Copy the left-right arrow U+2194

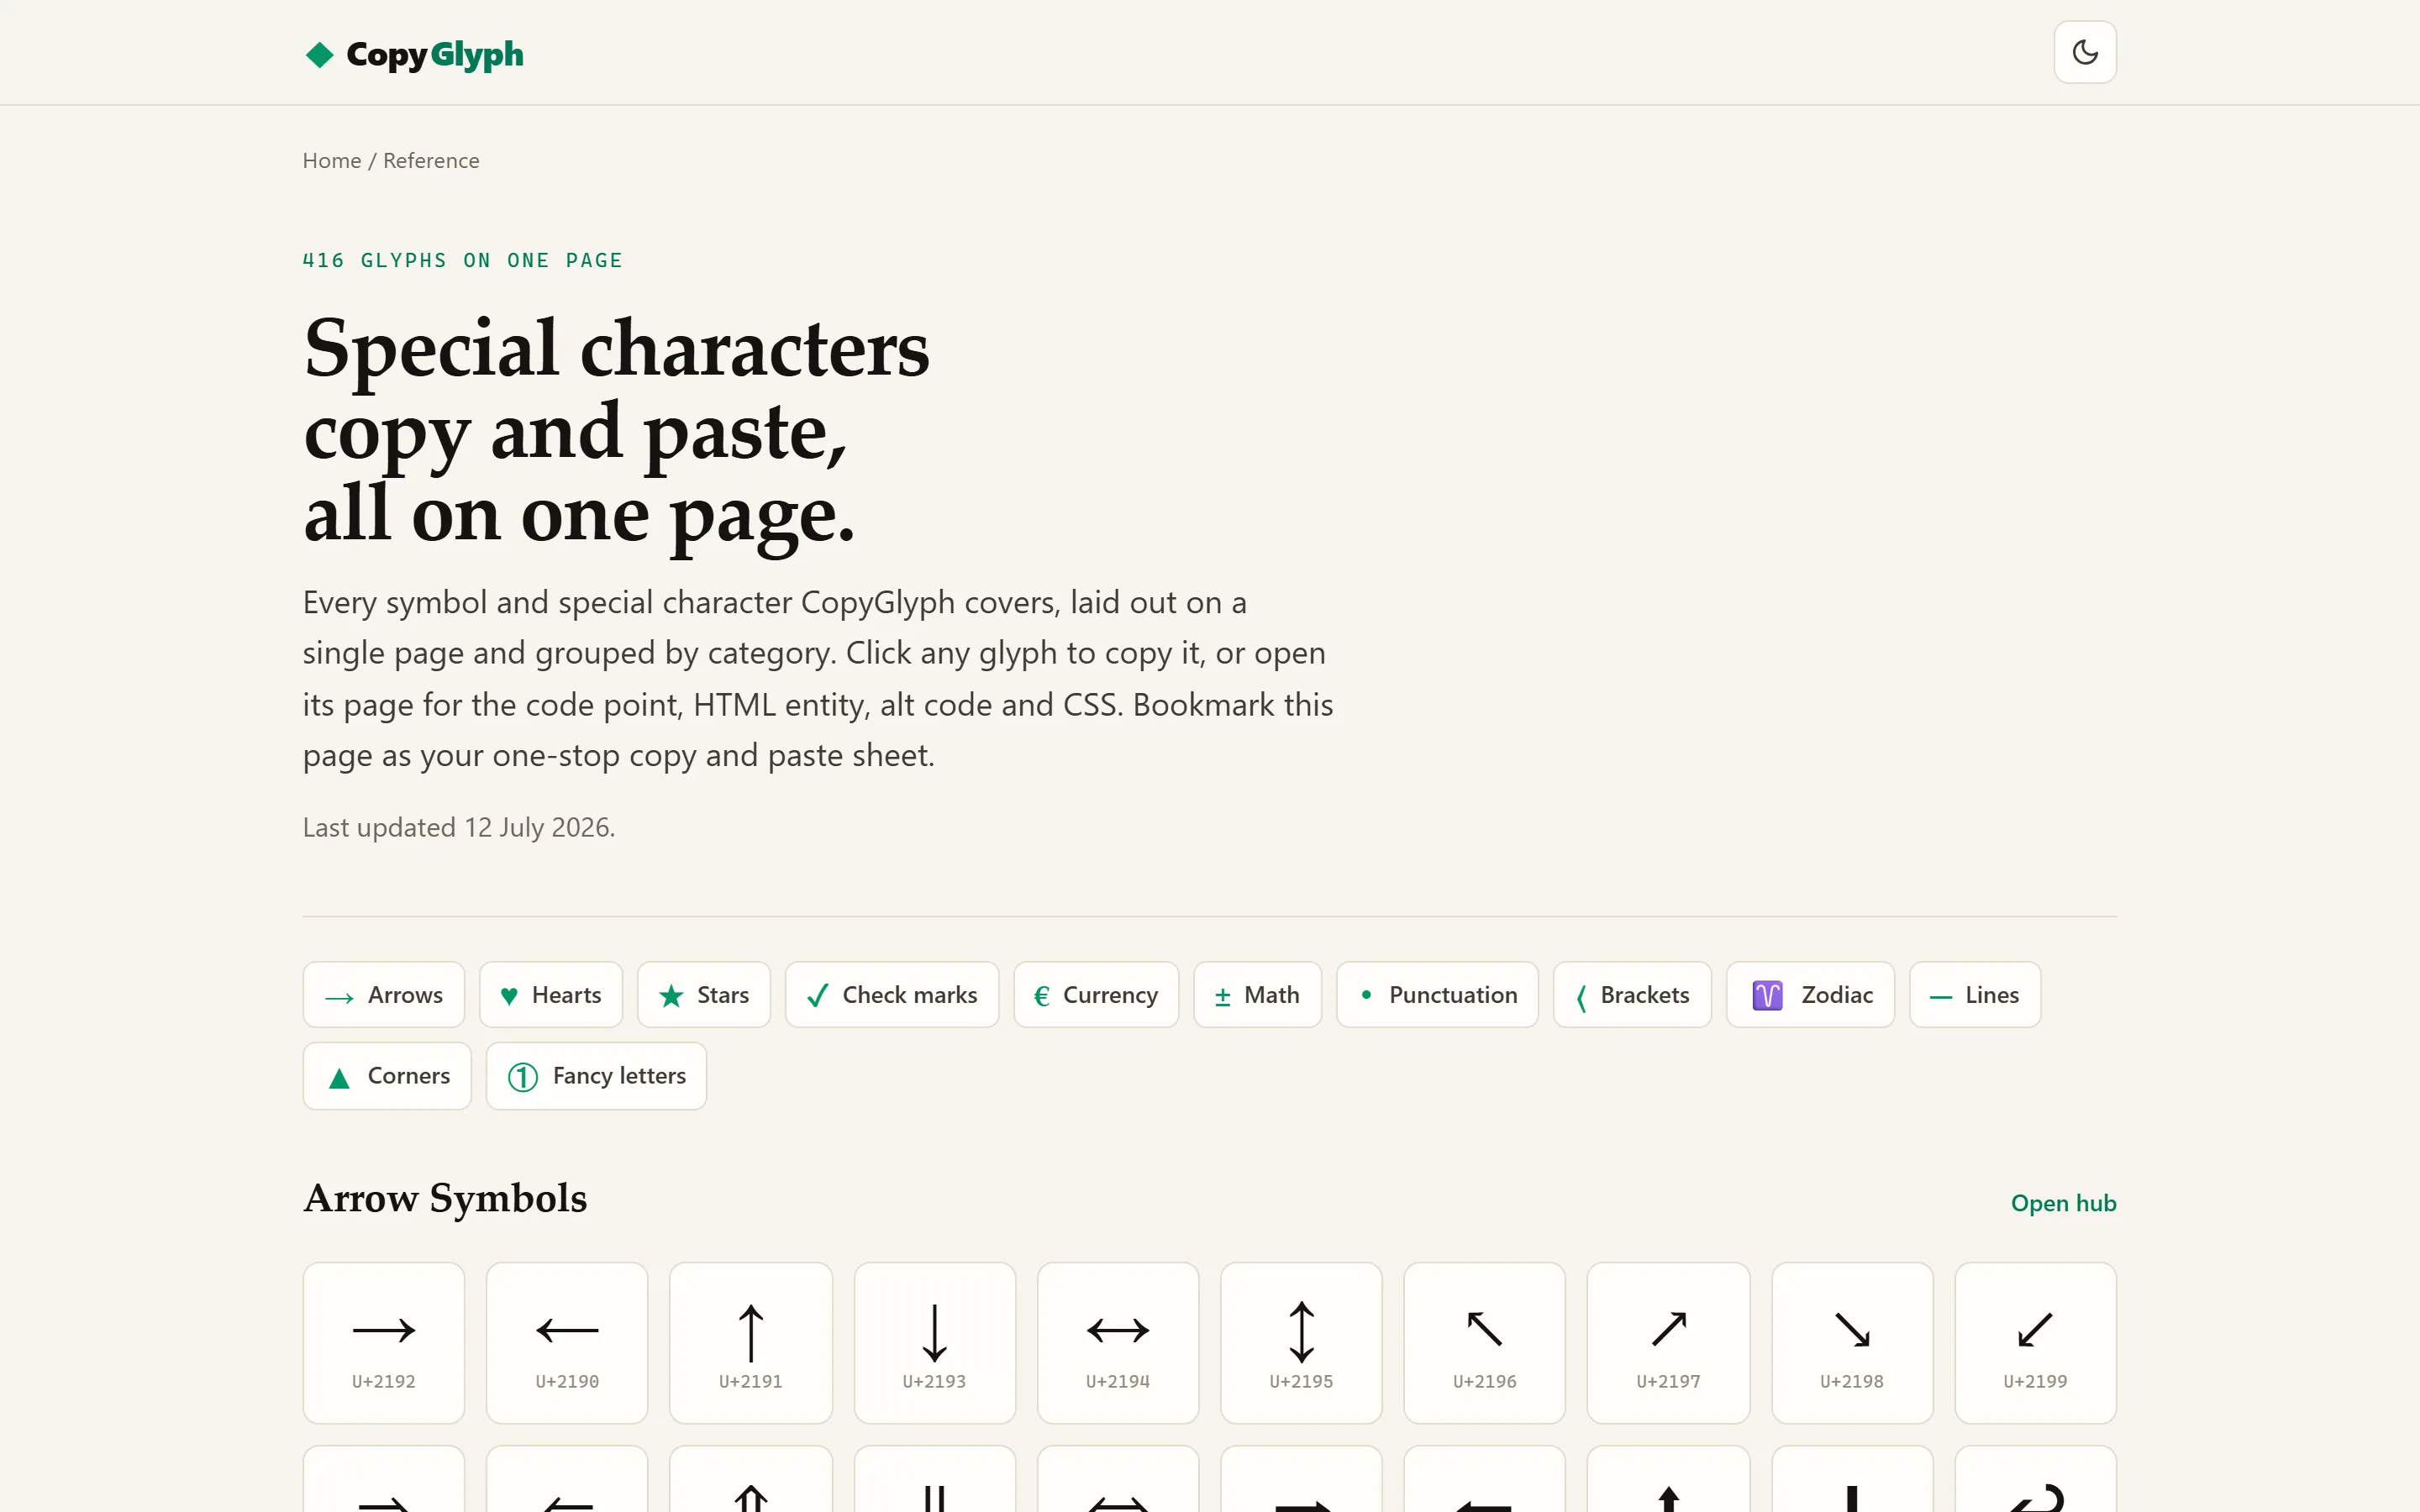click(1118, 1342)
